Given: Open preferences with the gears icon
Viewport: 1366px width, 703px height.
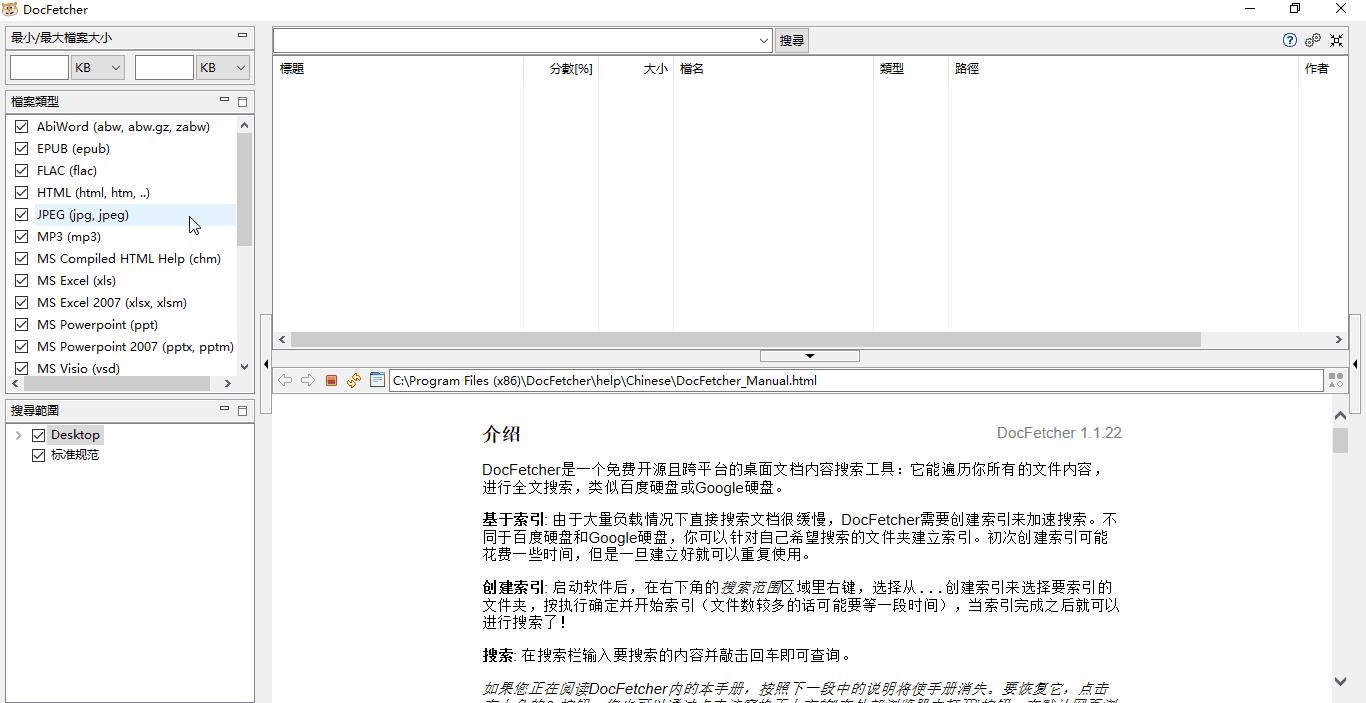Looking at the screenshot, I should 1313,40.
